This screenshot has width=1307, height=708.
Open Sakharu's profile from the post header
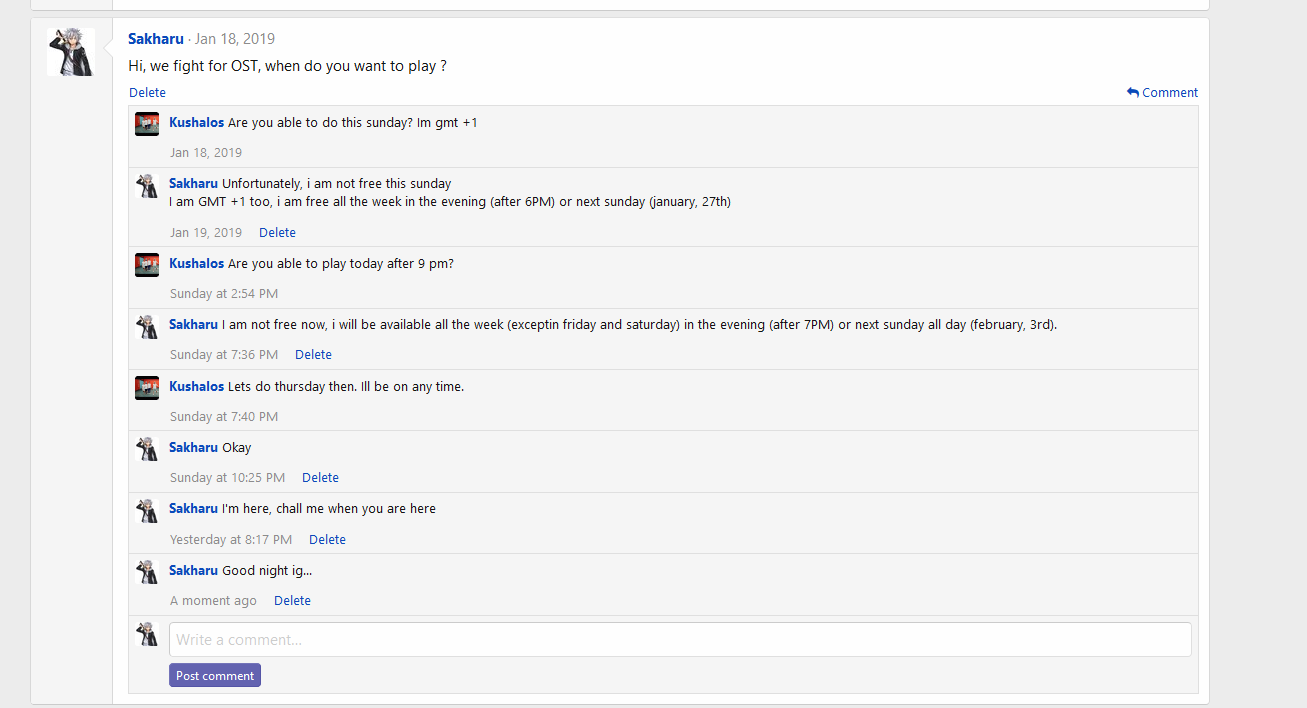tap(155, 39)
